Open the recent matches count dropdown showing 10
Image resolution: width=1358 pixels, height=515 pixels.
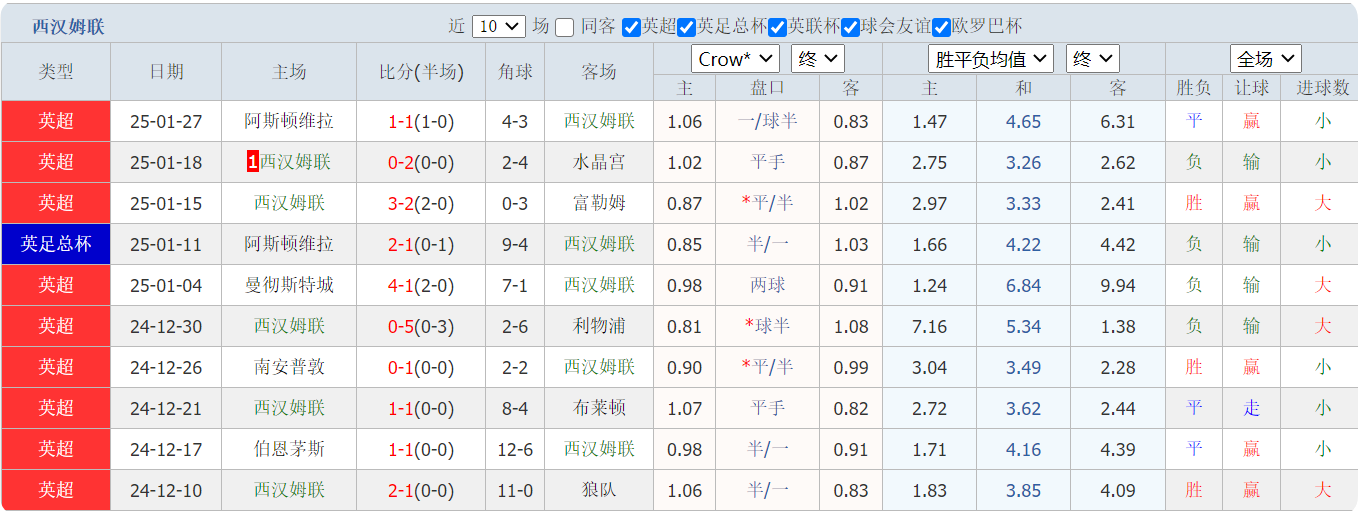498,27
